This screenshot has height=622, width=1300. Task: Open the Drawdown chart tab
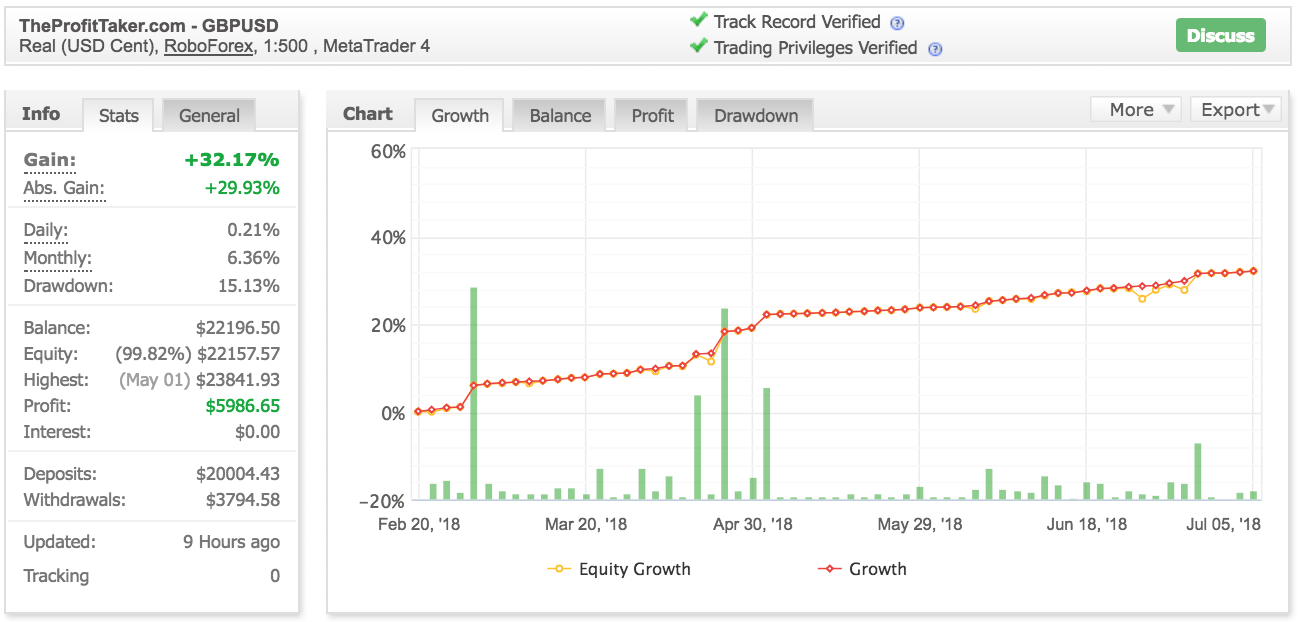coord(756,115)
